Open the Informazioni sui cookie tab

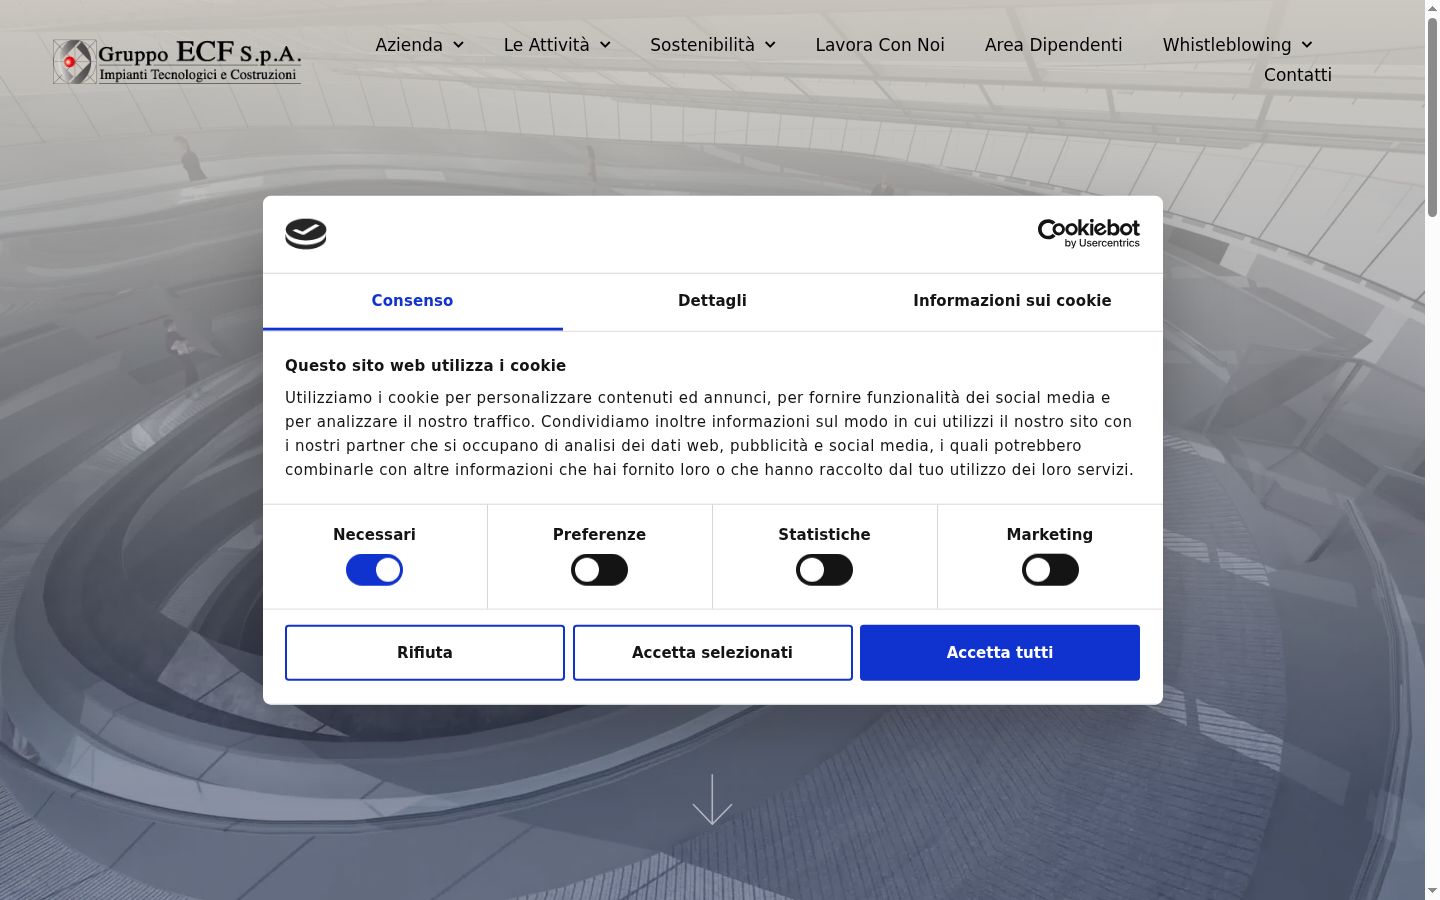(x=1012, y=301)
